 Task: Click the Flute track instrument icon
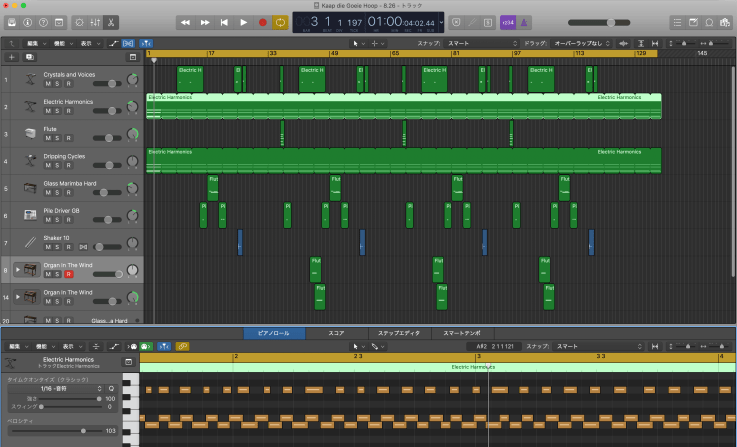pos(29,133)
